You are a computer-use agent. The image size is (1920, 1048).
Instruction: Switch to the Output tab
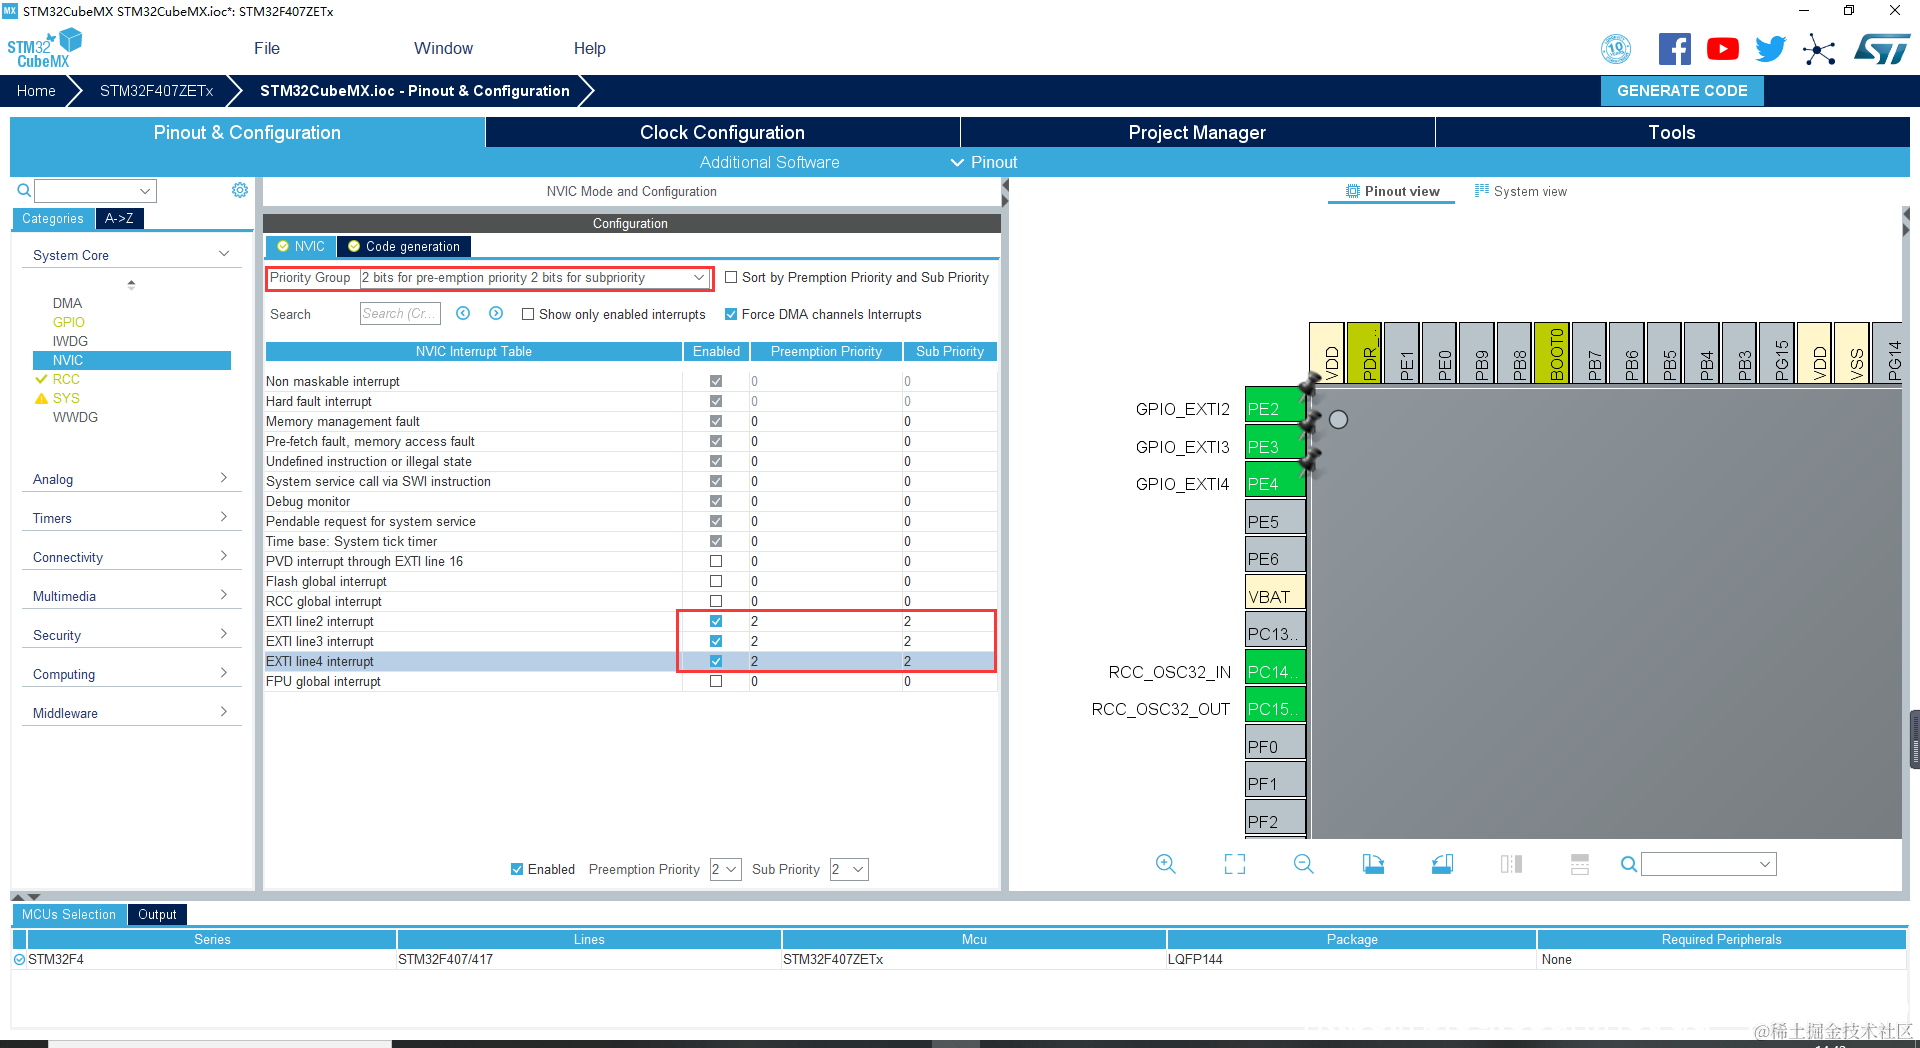157,914
